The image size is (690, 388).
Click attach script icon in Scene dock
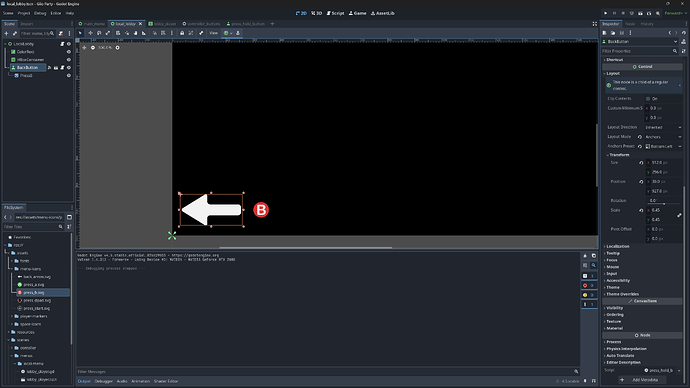click(x=61, y=33)
